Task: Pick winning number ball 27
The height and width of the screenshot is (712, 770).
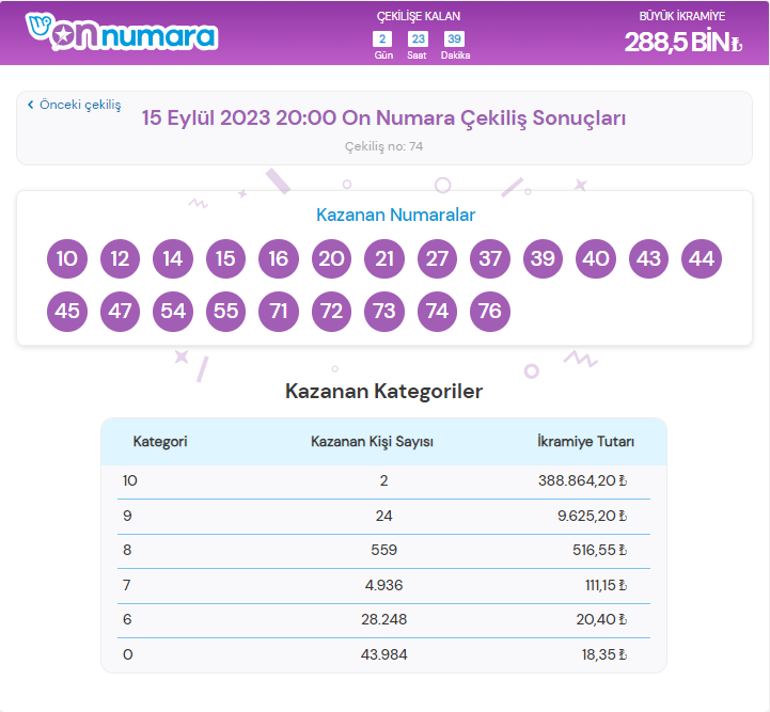Action: 437,259
